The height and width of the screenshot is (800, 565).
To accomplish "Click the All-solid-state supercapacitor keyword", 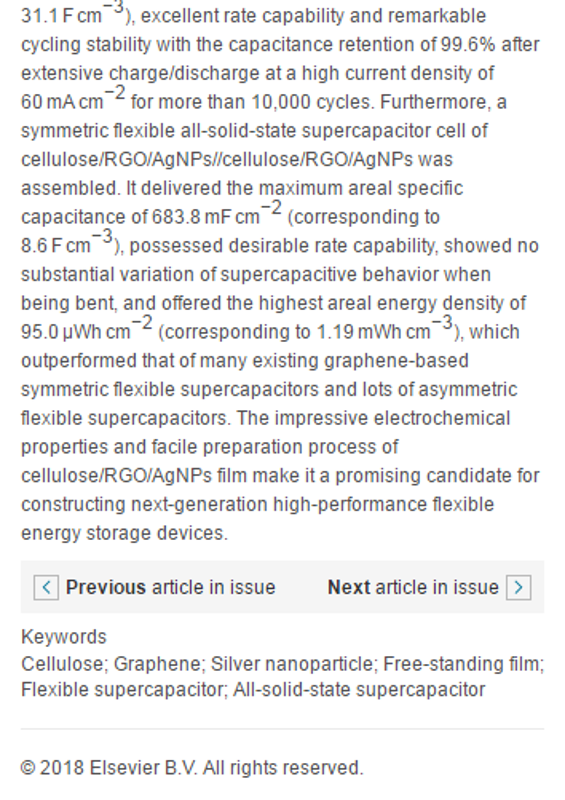I will (359, 690).
